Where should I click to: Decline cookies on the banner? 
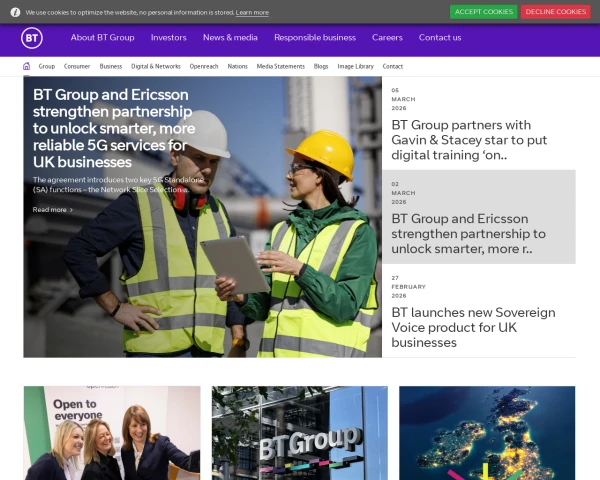pos(555,12)
